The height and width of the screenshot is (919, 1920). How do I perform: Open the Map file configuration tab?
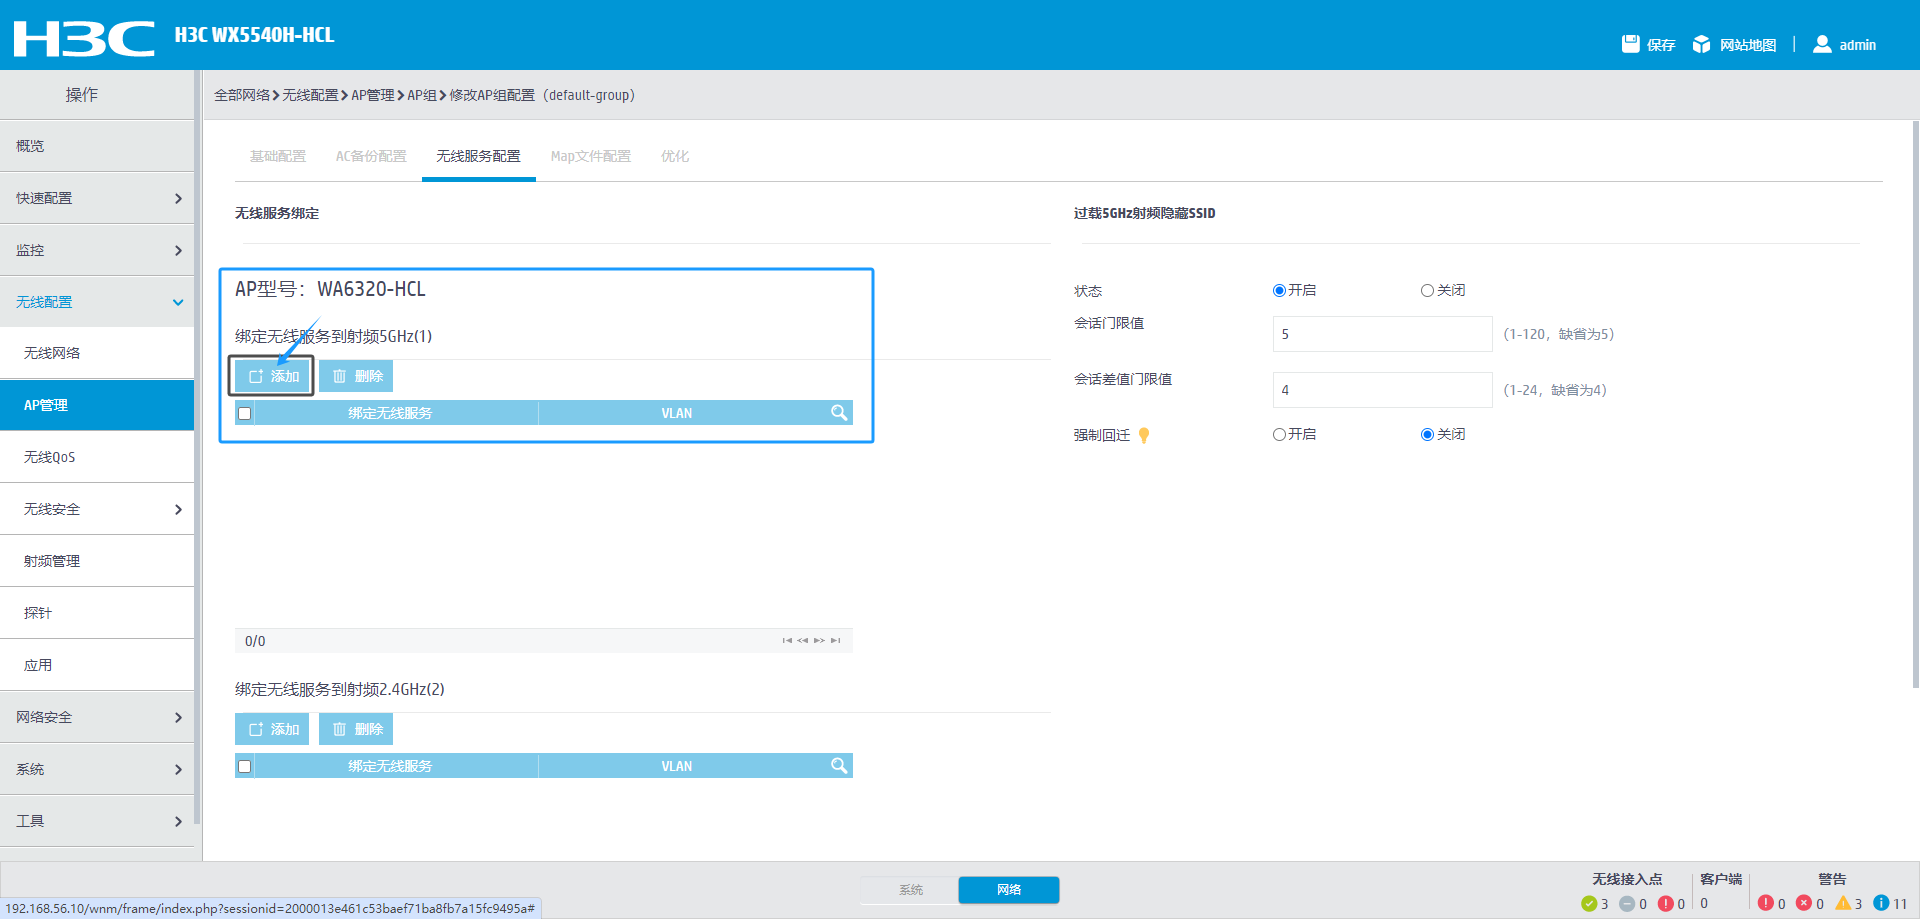590,156
